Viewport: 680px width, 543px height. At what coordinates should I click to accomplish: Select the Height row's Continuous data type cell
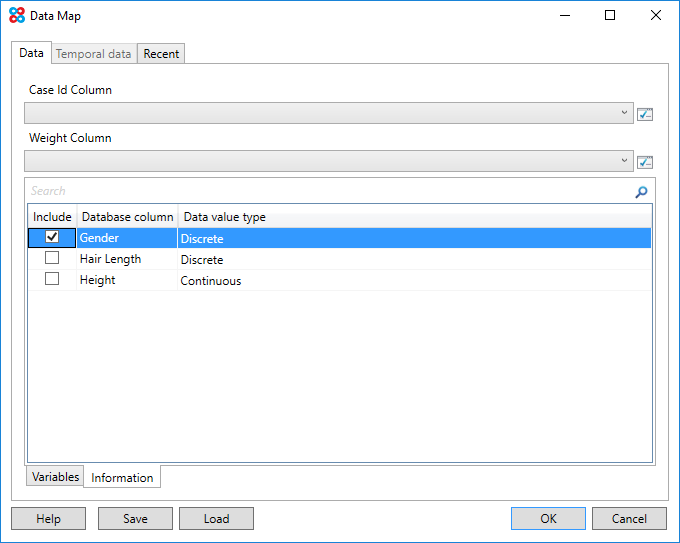(x=211, y=281)
